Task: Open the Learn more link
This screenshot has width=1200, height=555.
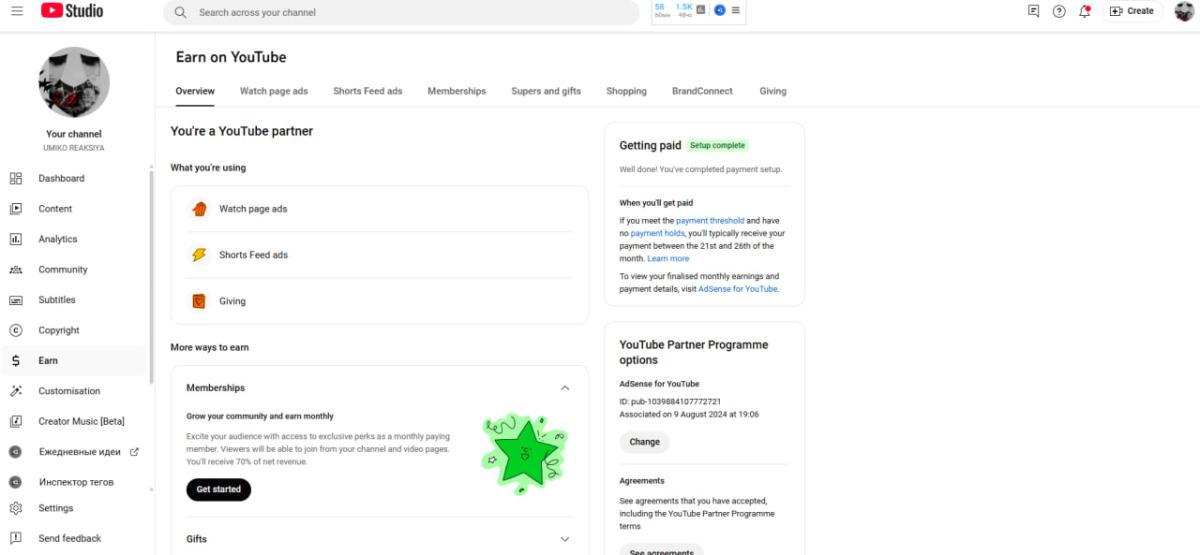Action: pyautogui.click(x=668, y=258)
